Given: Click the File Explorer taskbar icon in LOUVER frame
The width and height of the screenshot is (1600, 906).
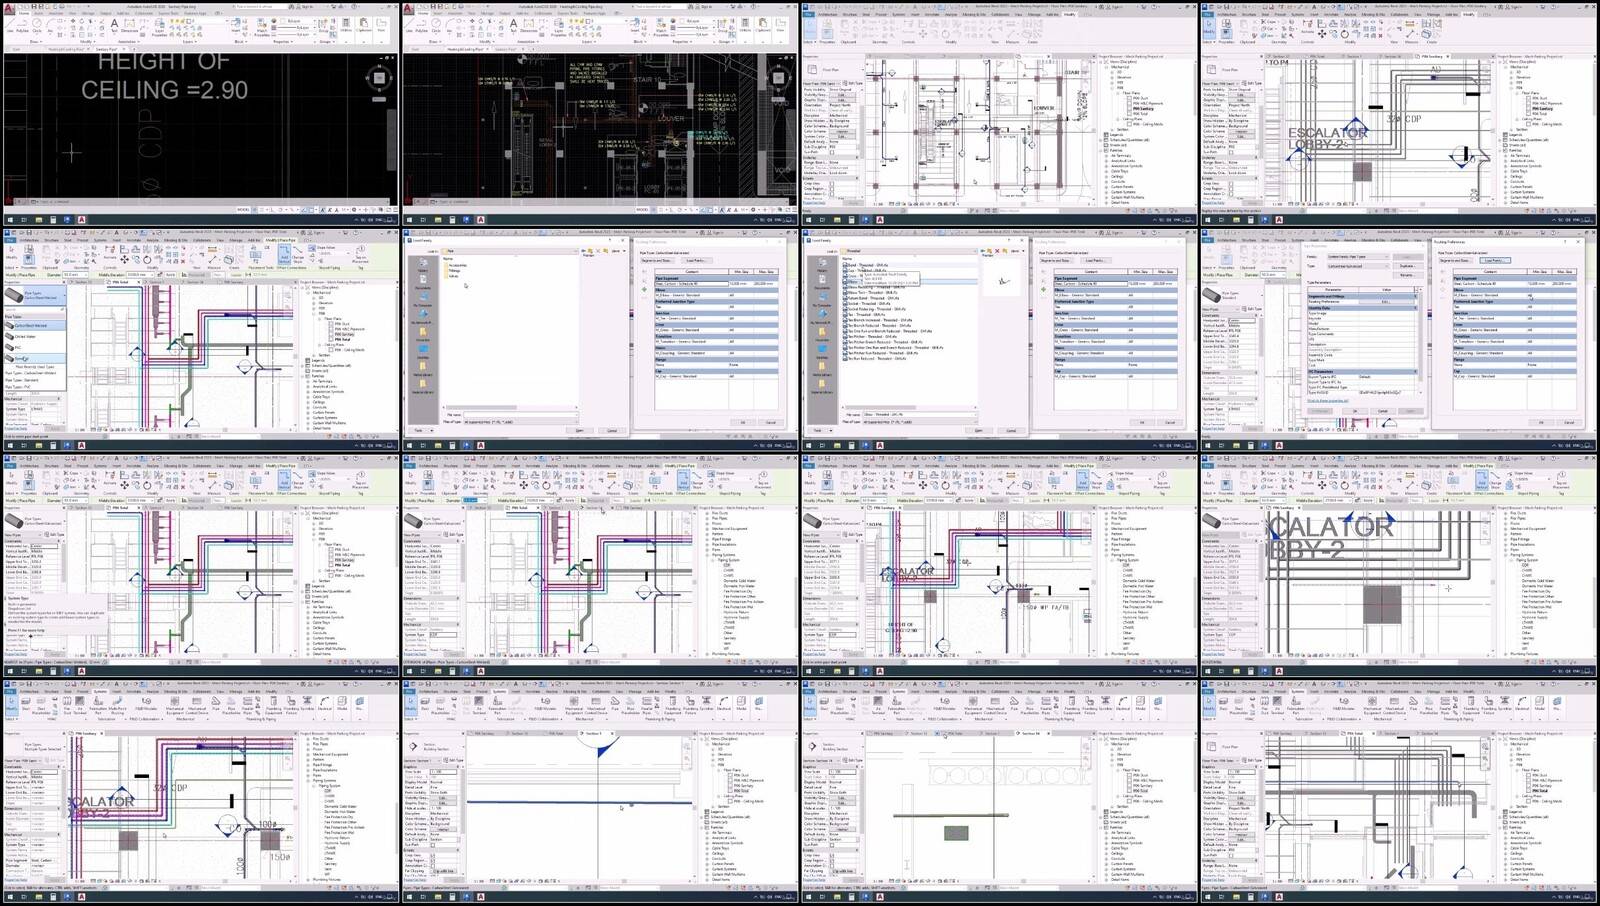Looking at the screenshot, I should click(x=439, y=219).
